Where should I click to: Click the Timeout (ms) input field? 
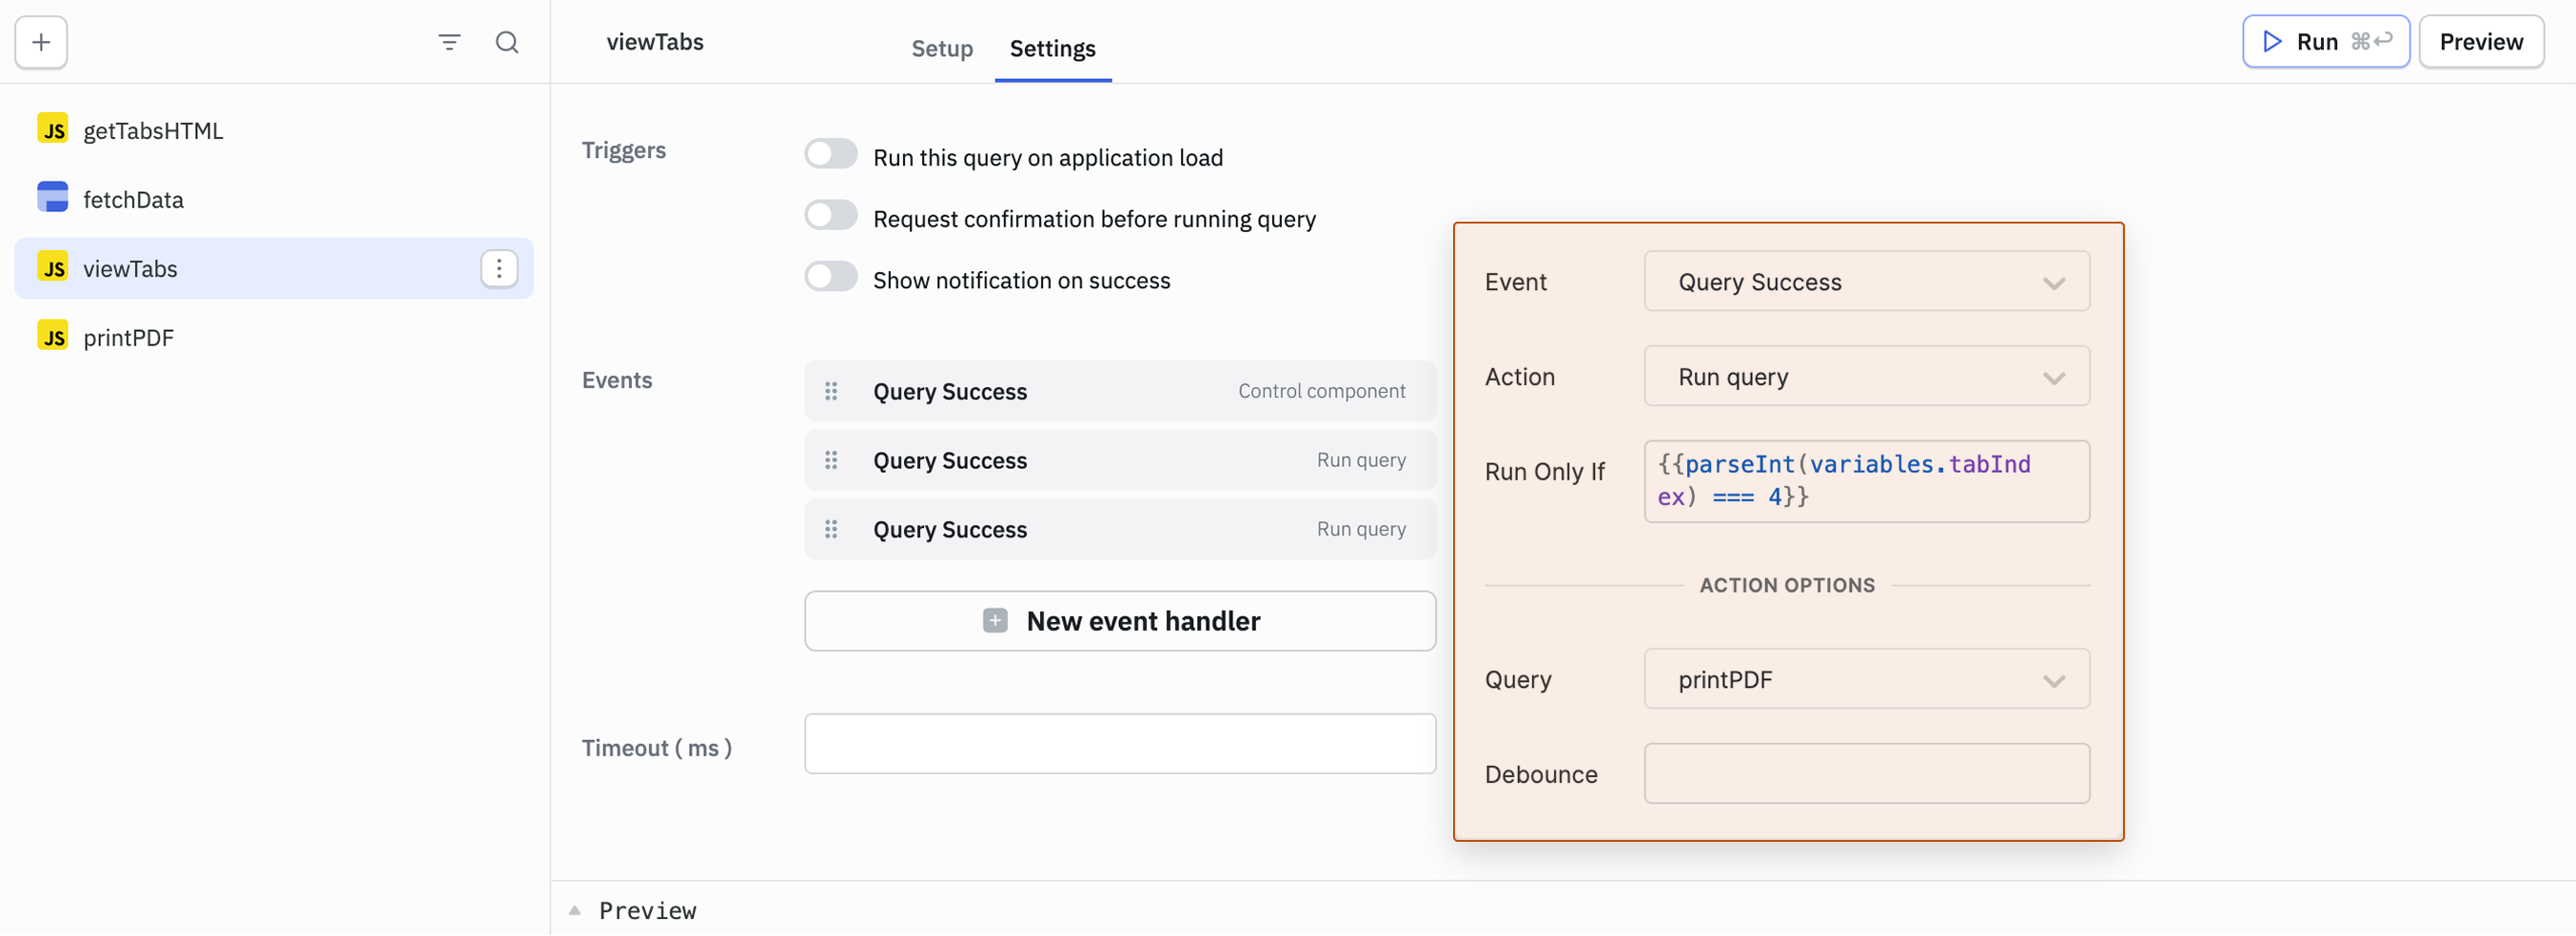click(1120, 744)
